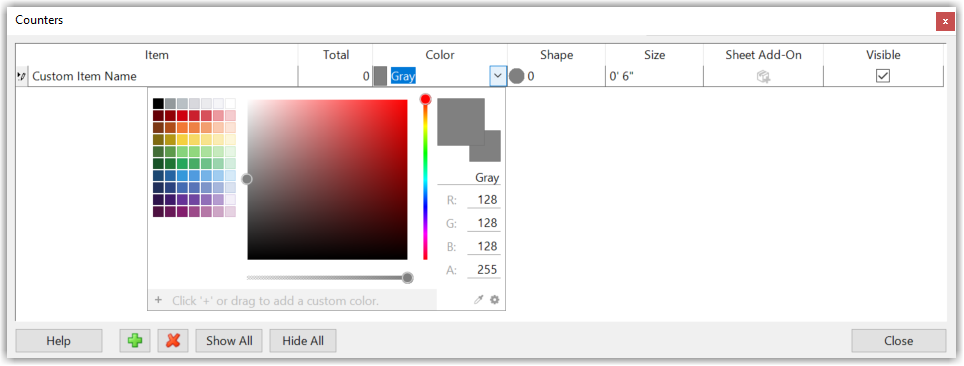964x366 pixels.
Task: Click the Sheet Add-On icon for Custom Item Name
Action: coord(764,77)
